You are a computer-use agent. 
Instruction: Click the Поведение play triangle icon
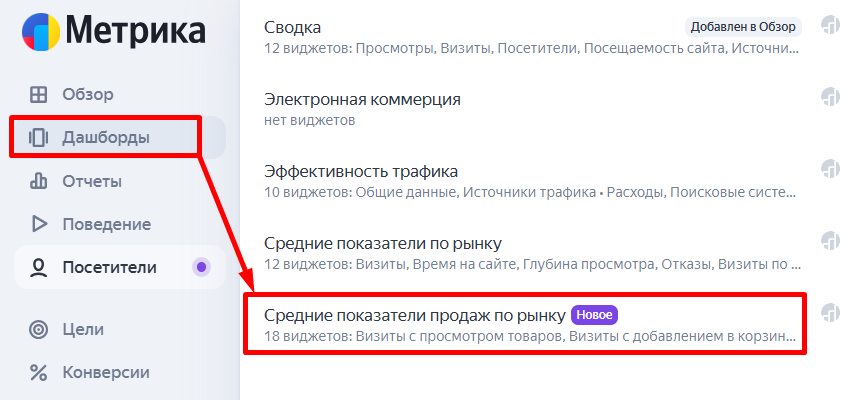pyautogui.click(x=39, y=224)
